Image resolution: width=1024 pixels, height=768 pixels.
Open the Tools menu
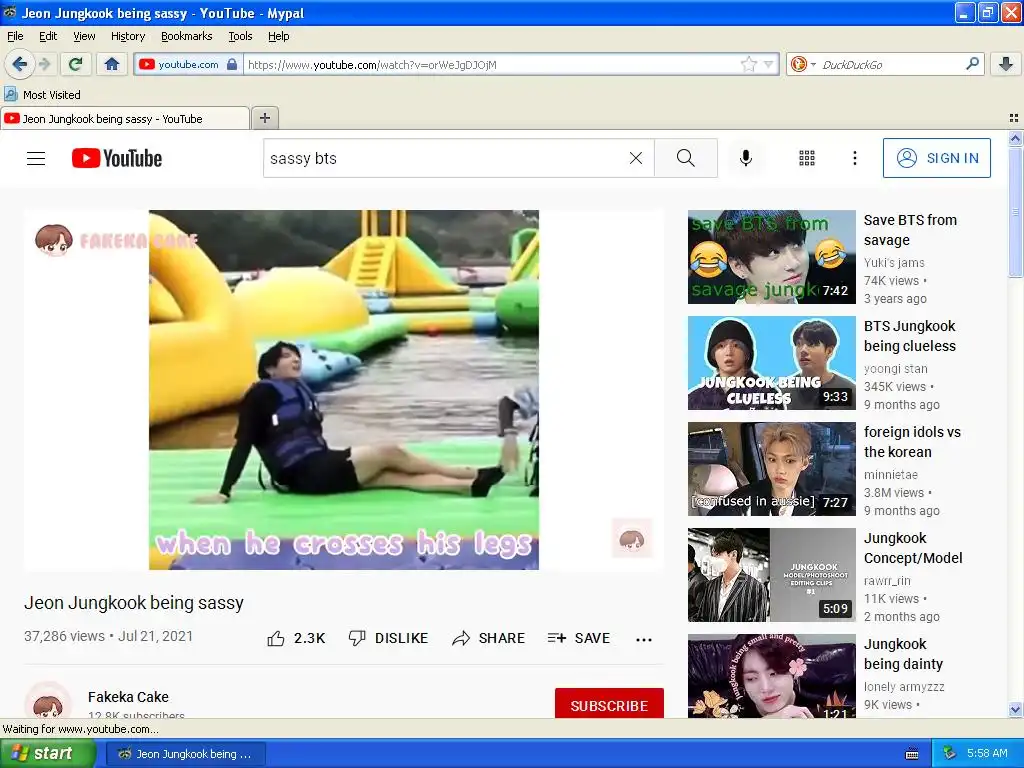click(240, 36)
